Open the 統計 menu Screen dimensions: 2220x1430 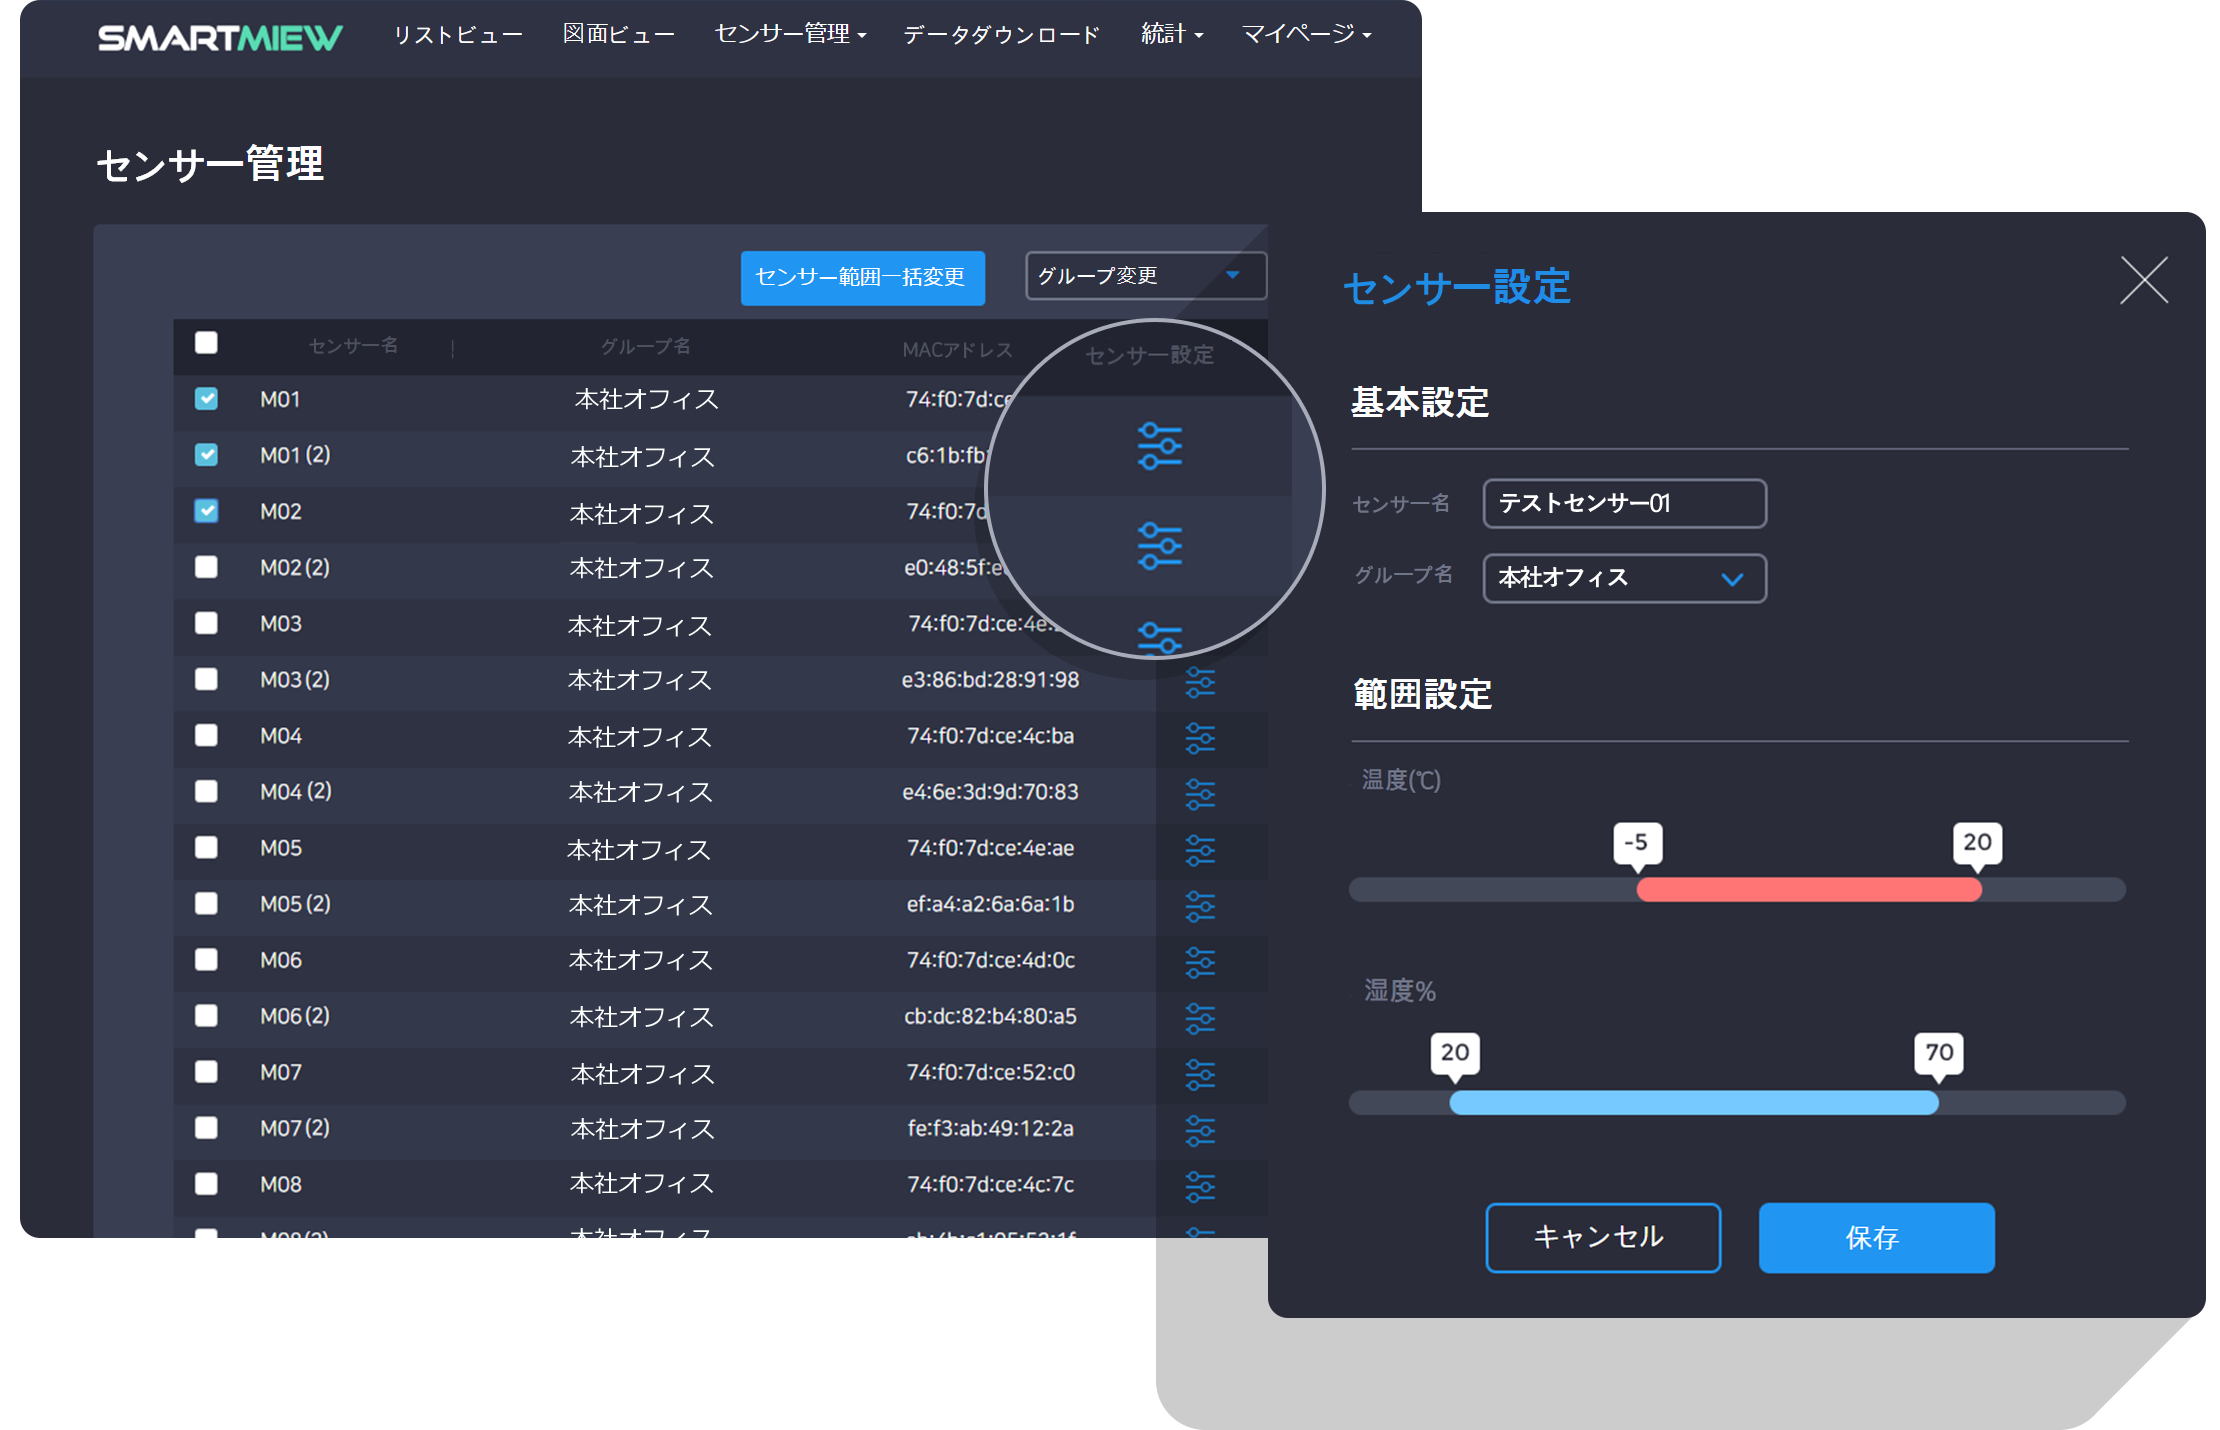click(1171, 34)
